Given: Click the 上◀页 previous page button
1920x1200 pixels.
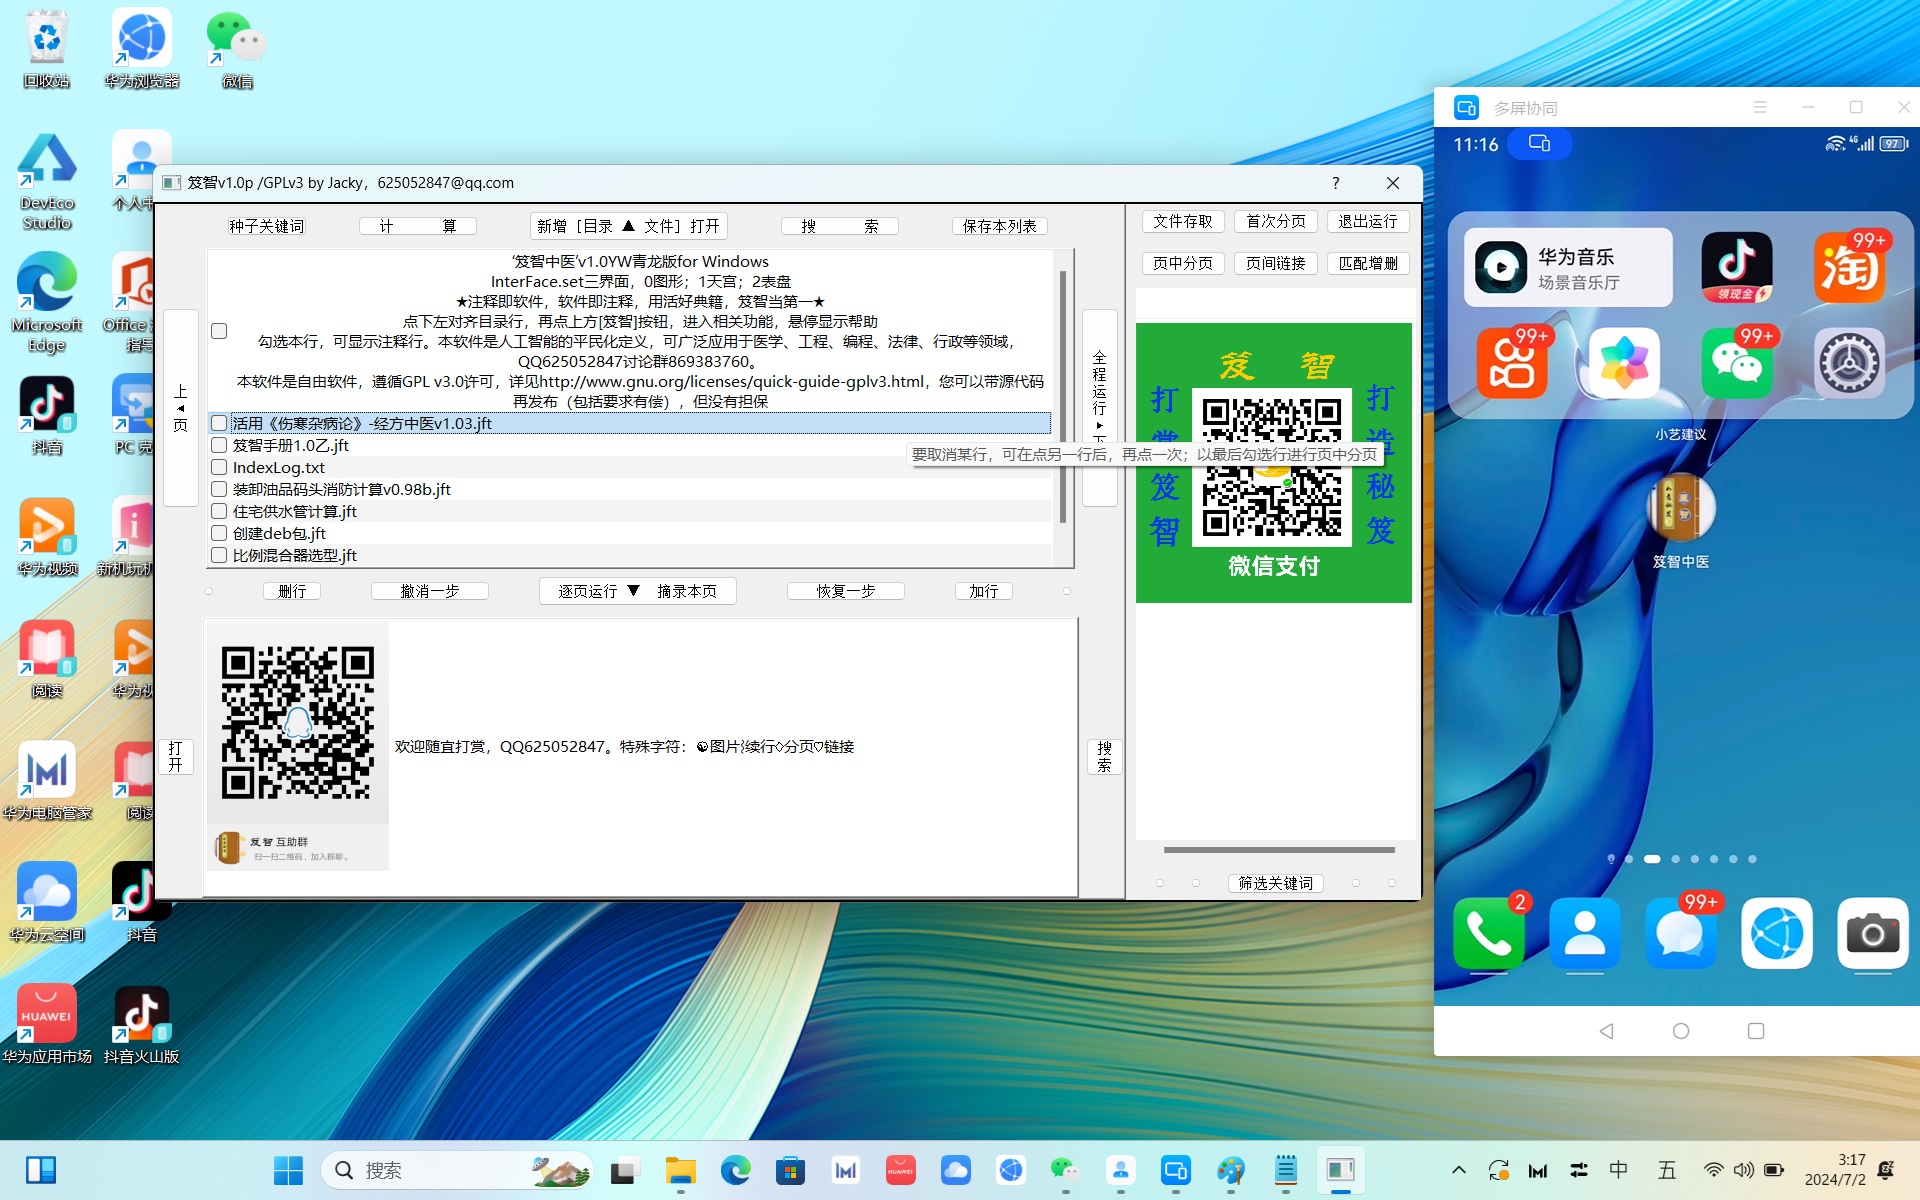Looking at the screenshot, I should (181, 408).
